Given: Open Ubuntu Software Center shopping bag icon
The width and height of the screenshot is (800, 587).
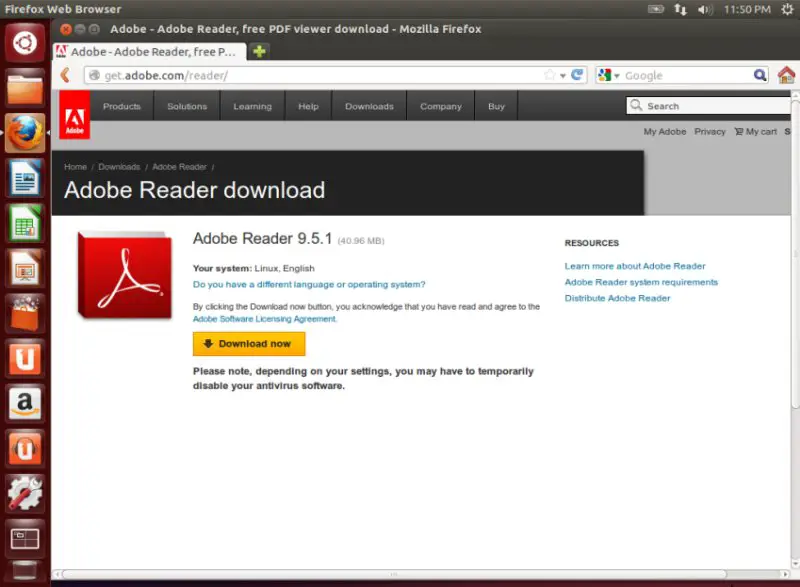Looking at the screenshot, I should 24,313.
